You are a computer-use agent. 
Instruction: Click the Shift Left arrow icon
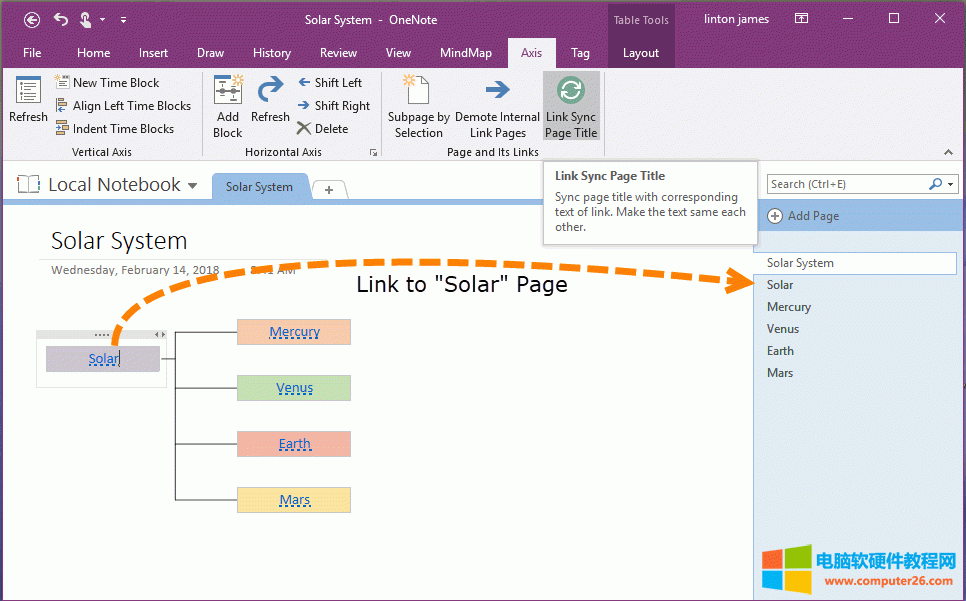tap(305, 82)
